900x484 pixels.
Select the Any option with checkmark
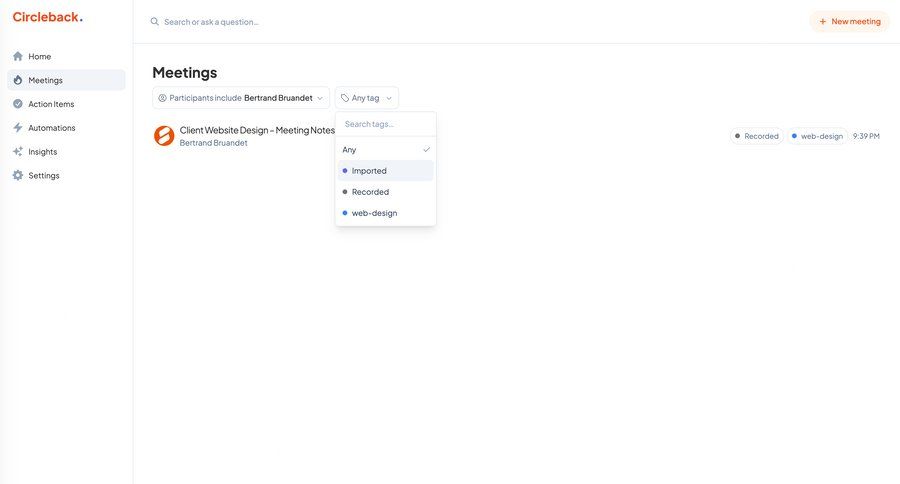pos(385,150)
